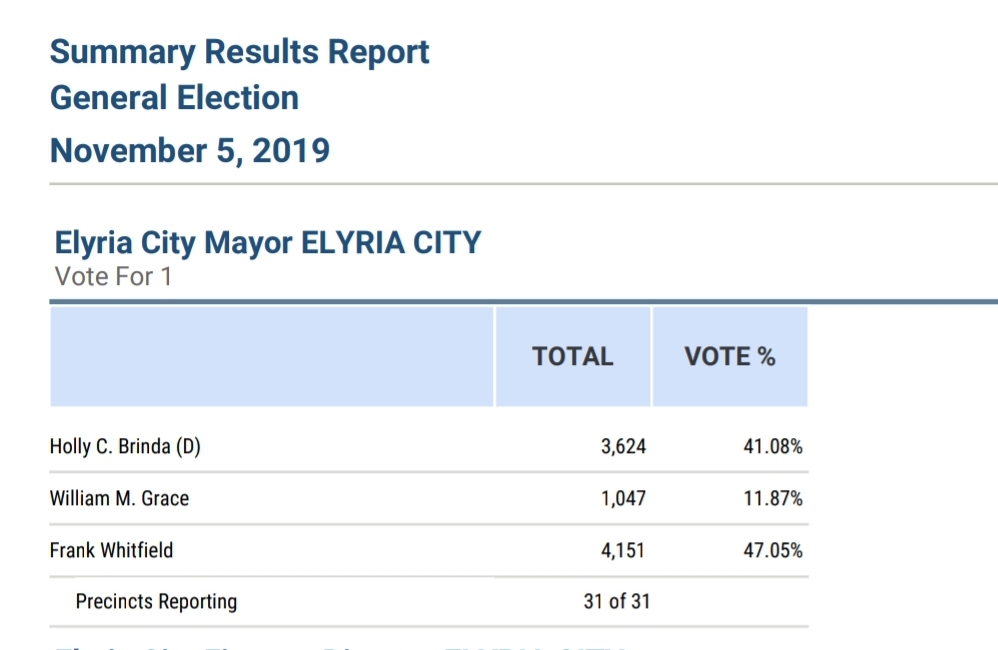Click the 11.87% vote percentage
Screen dimensions: 998x650
click(772, 498)
